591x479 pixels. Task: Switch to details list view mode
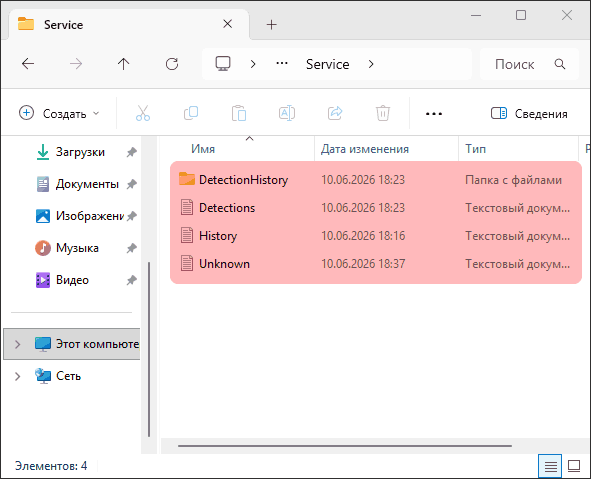click(x=550, y=467)
